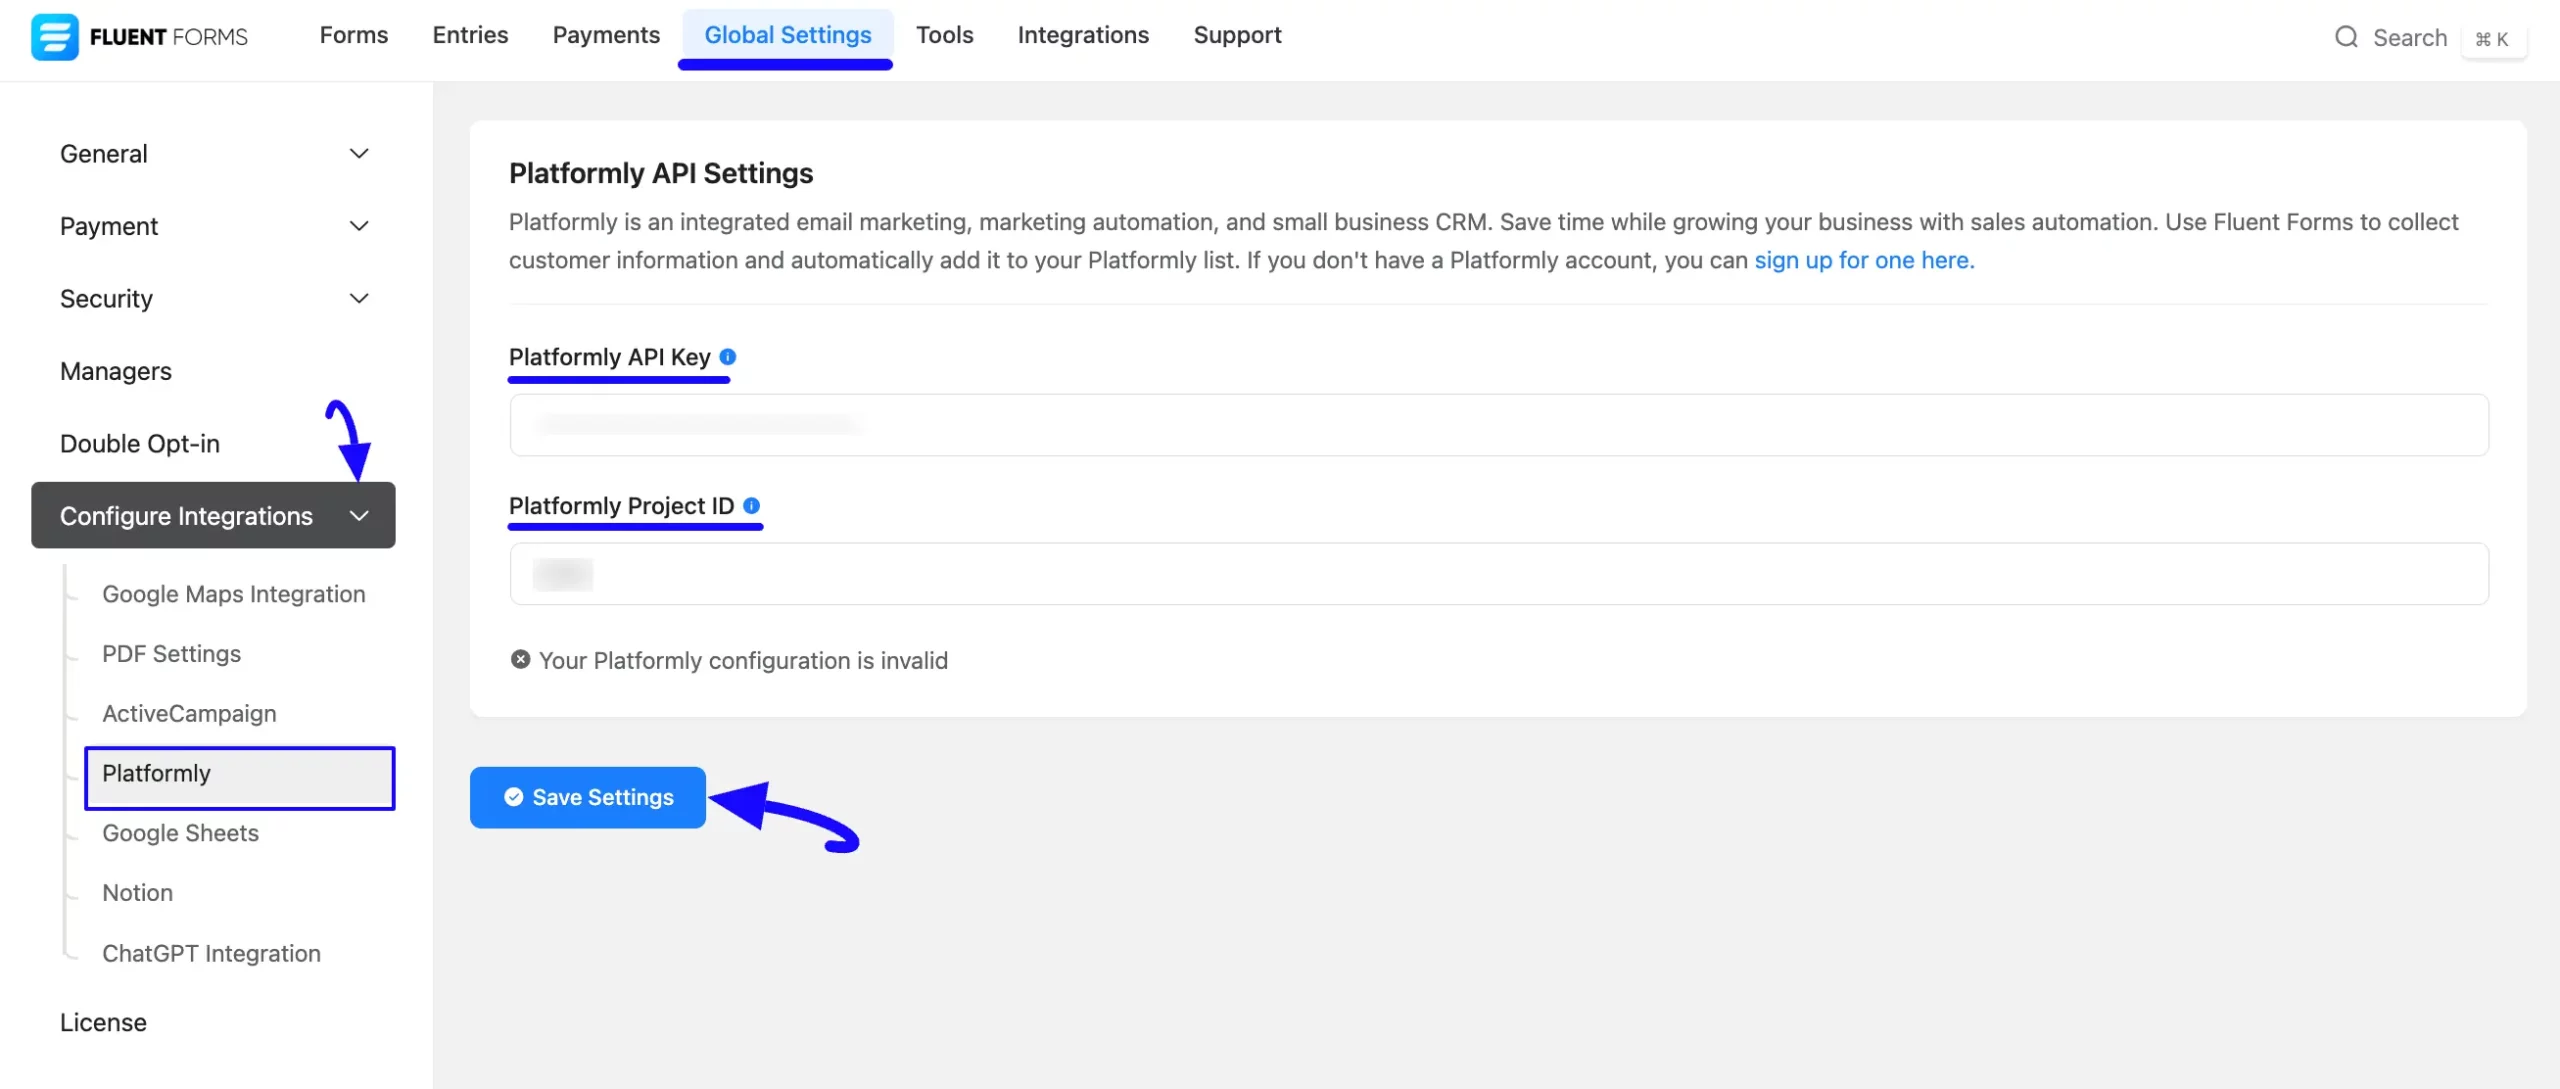This screenshot has height=1089, width=2560.
Task: Open the Forms menu
Action: pos(354,35)
